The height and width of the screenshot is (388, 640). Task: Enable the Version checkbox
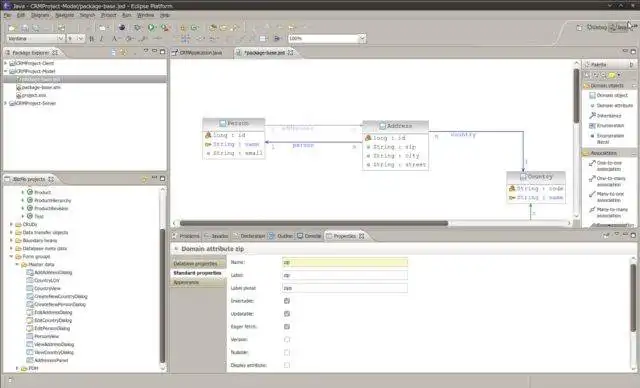[x=287, y=339]
